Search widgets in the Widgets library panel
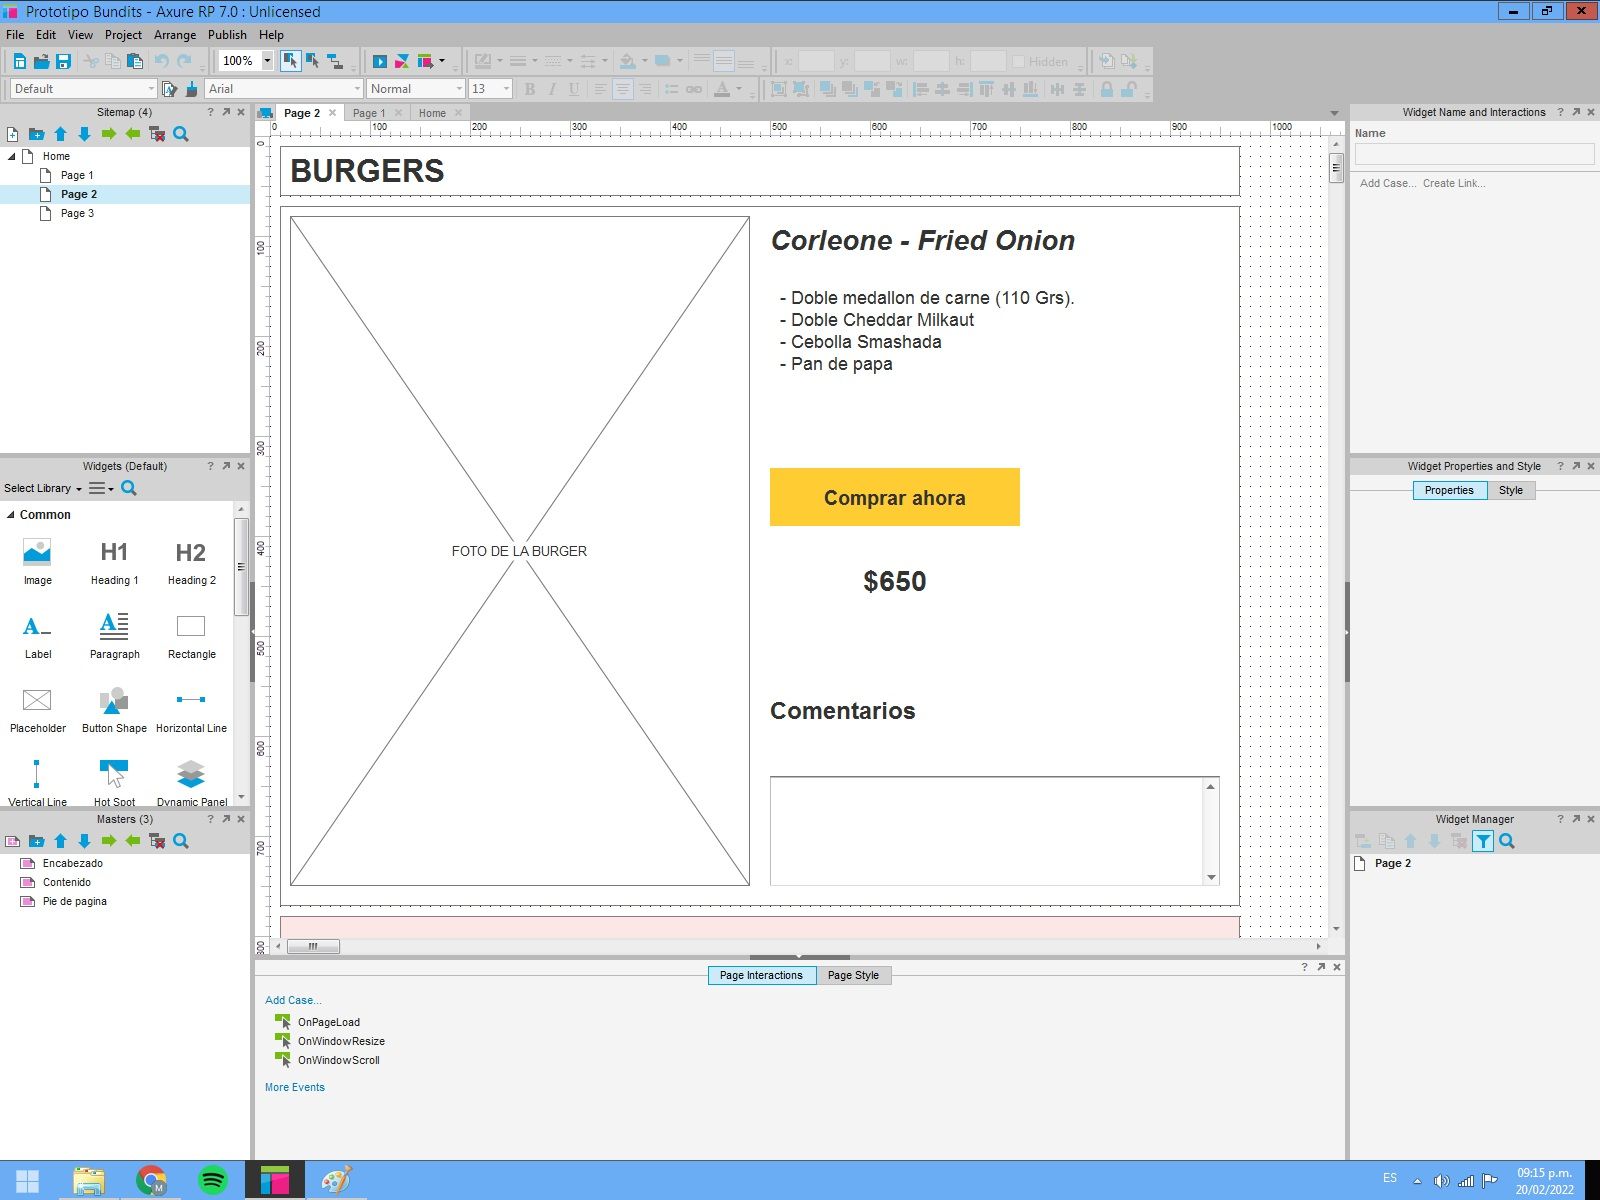This screenshot has height=1200, width=1600. [129, 488]
